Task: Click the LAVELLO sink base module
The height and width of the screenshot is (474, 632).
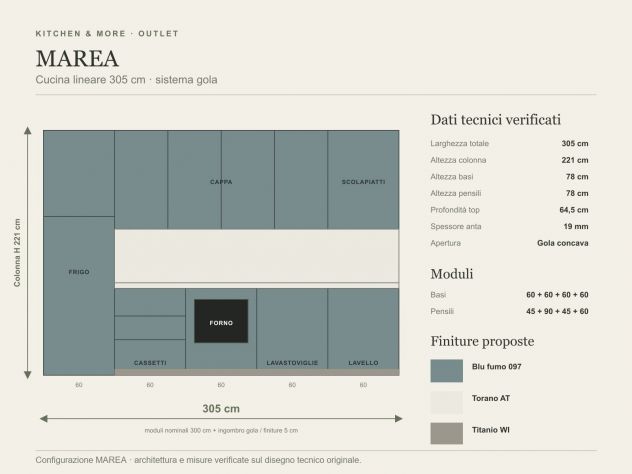Action: click(364, 328)
